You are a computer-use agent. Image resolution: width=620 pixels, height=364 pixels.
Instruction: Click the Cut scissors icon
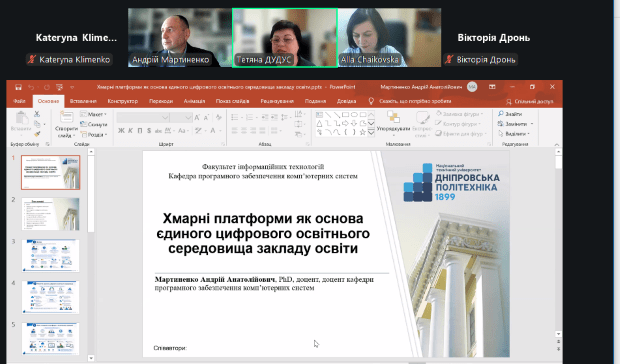click(x=37, y=114)
